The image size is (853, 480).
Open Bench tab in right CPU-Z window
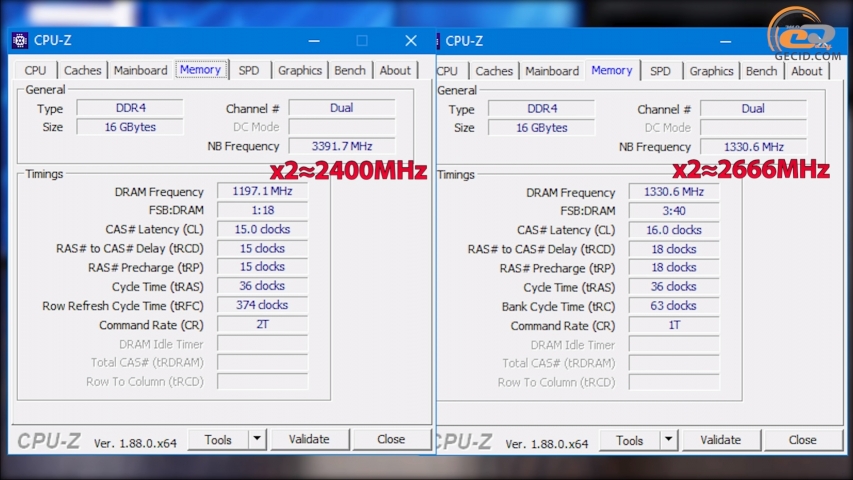pos(762,71)
